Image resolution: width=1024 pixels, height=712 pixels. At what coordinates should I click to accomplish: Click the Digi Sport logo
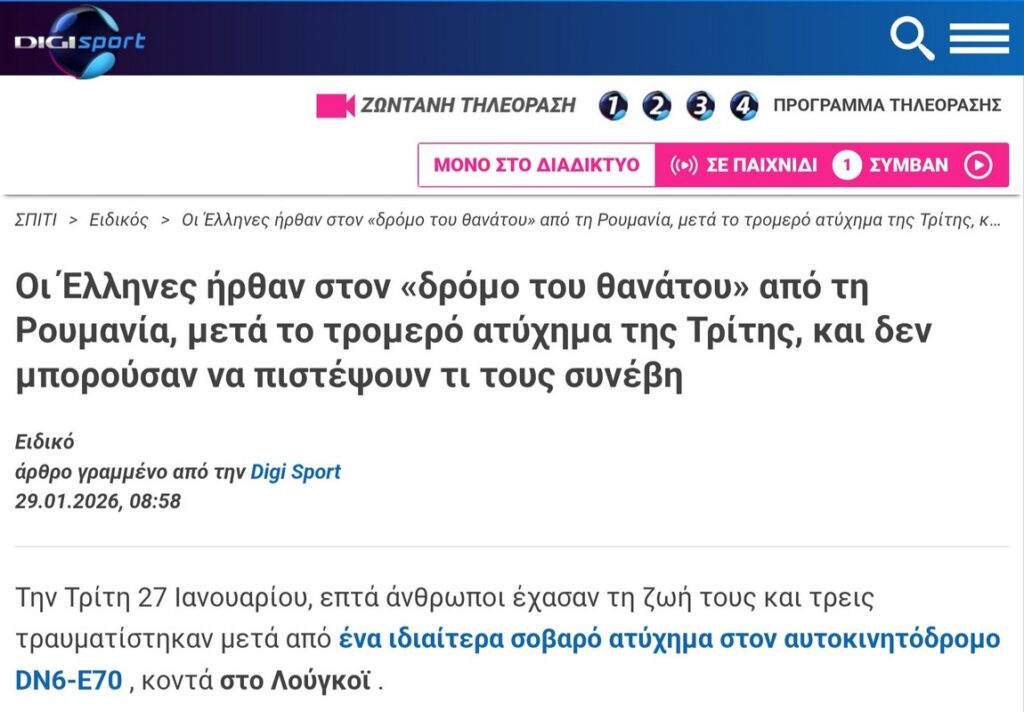click(x=80, y=41)
